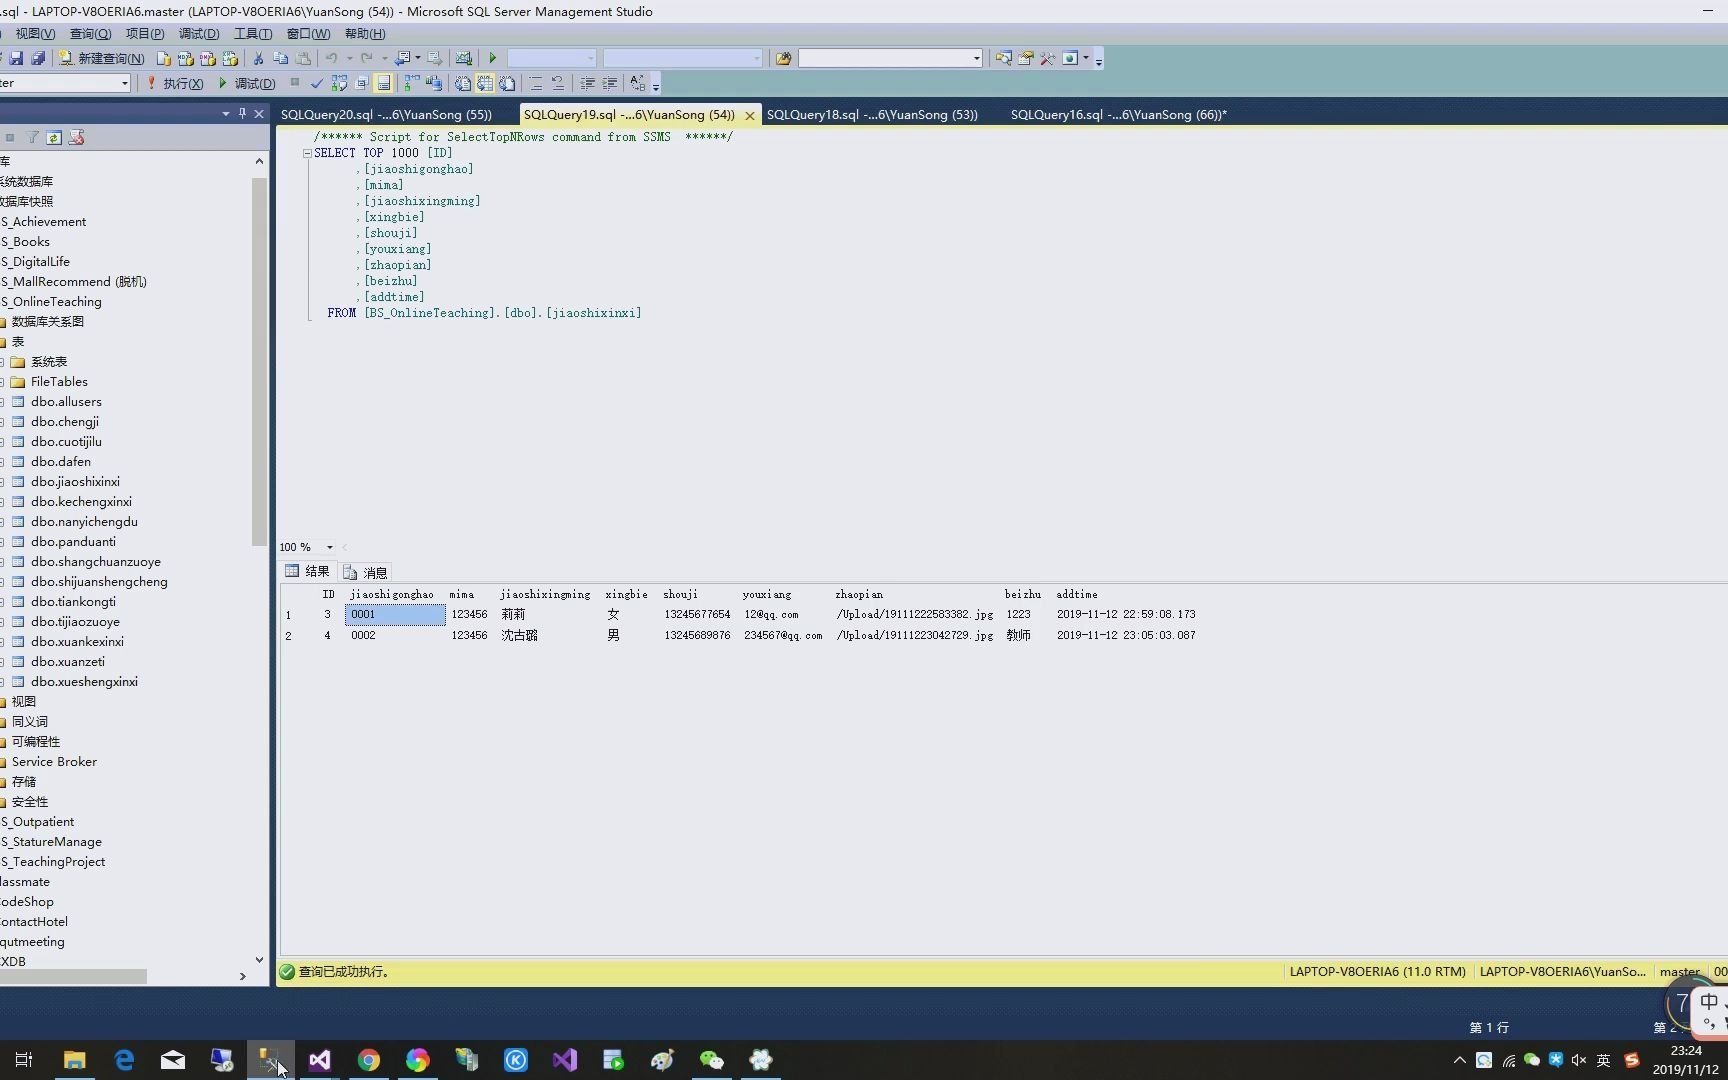Expand the FileTables folder node
The height and width of the screenshot is (1080, 1728).
(x=2, y=382)
